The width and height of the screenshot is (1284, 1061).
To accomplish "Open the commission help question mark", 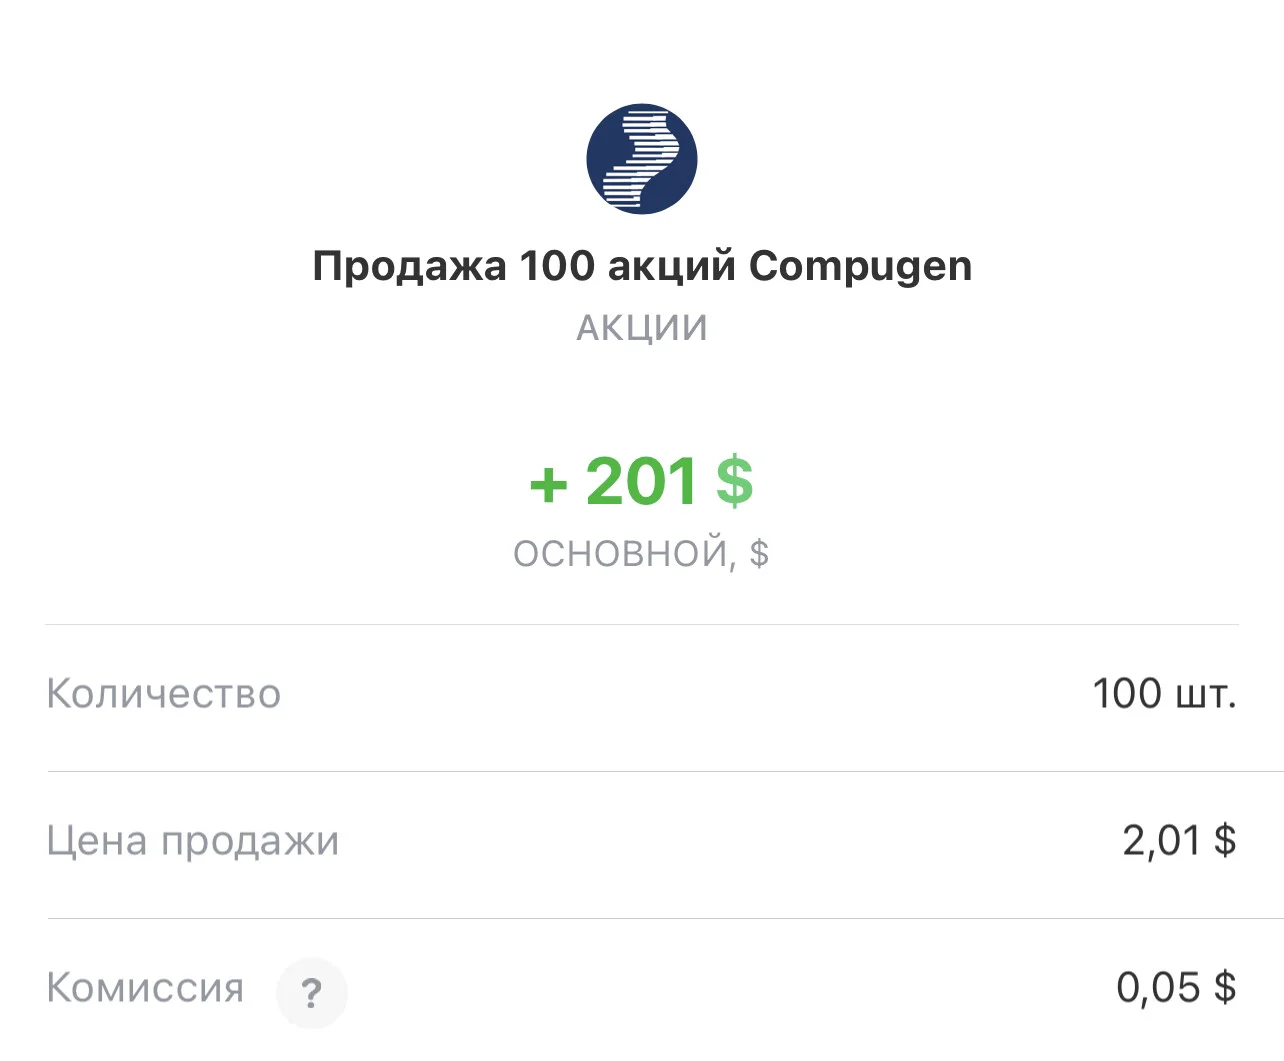I will [x=311, y=993].
